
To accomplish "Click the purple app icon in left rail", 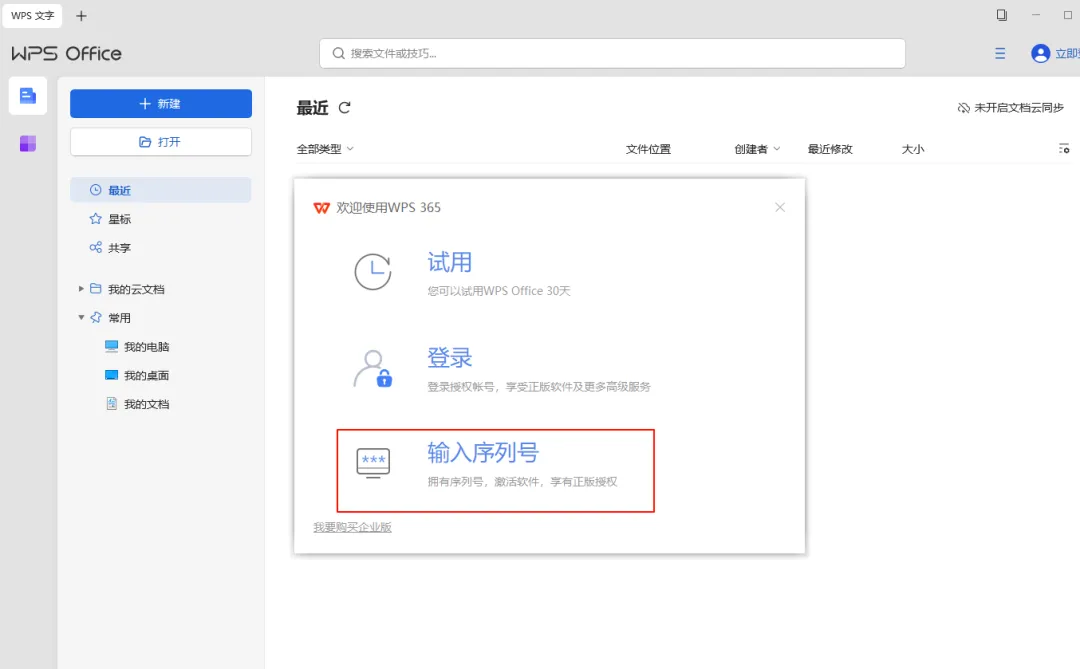I will (28, 143).
